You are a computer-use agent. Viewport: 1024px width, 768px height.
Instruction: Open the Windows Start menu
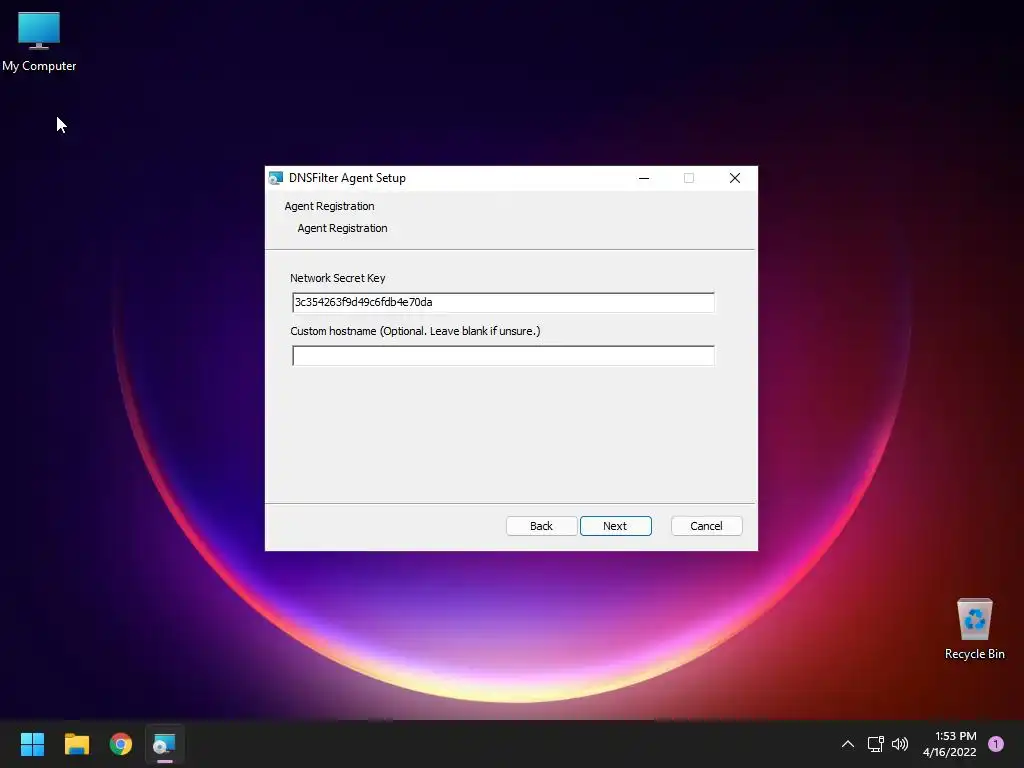[33, 744]
